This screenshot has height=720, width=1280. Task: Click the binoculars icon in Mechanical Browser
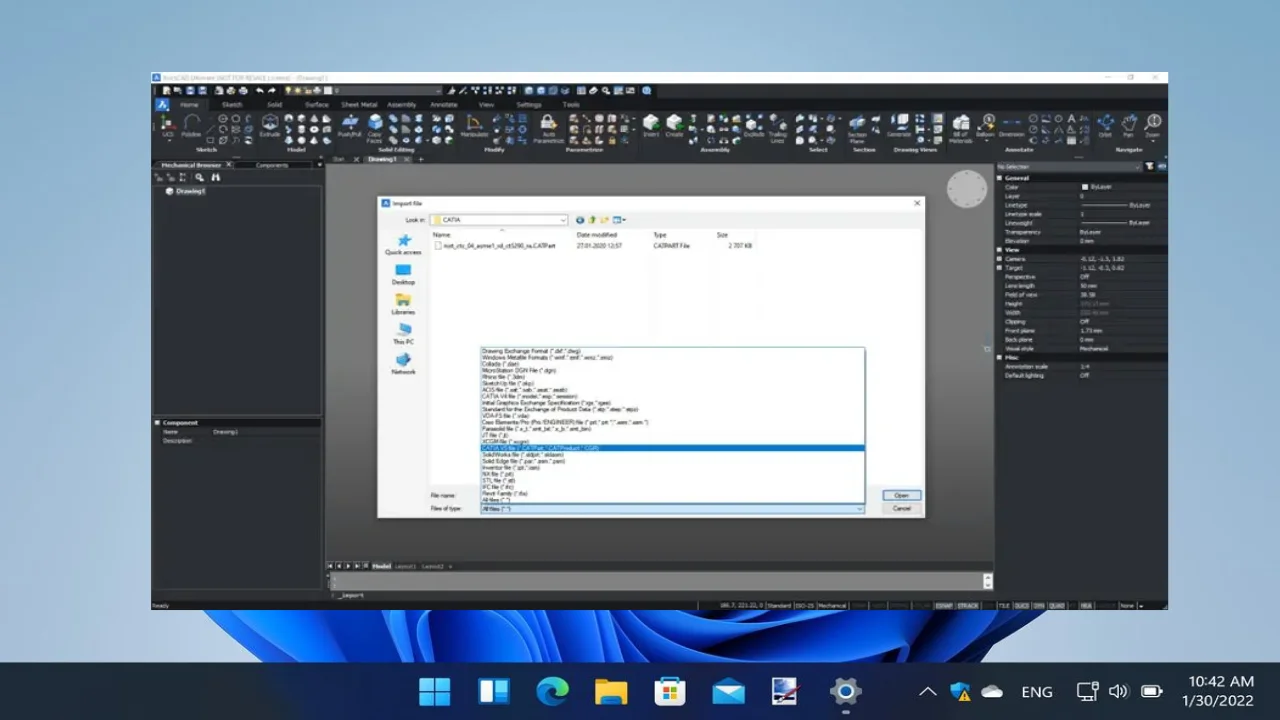215,177
